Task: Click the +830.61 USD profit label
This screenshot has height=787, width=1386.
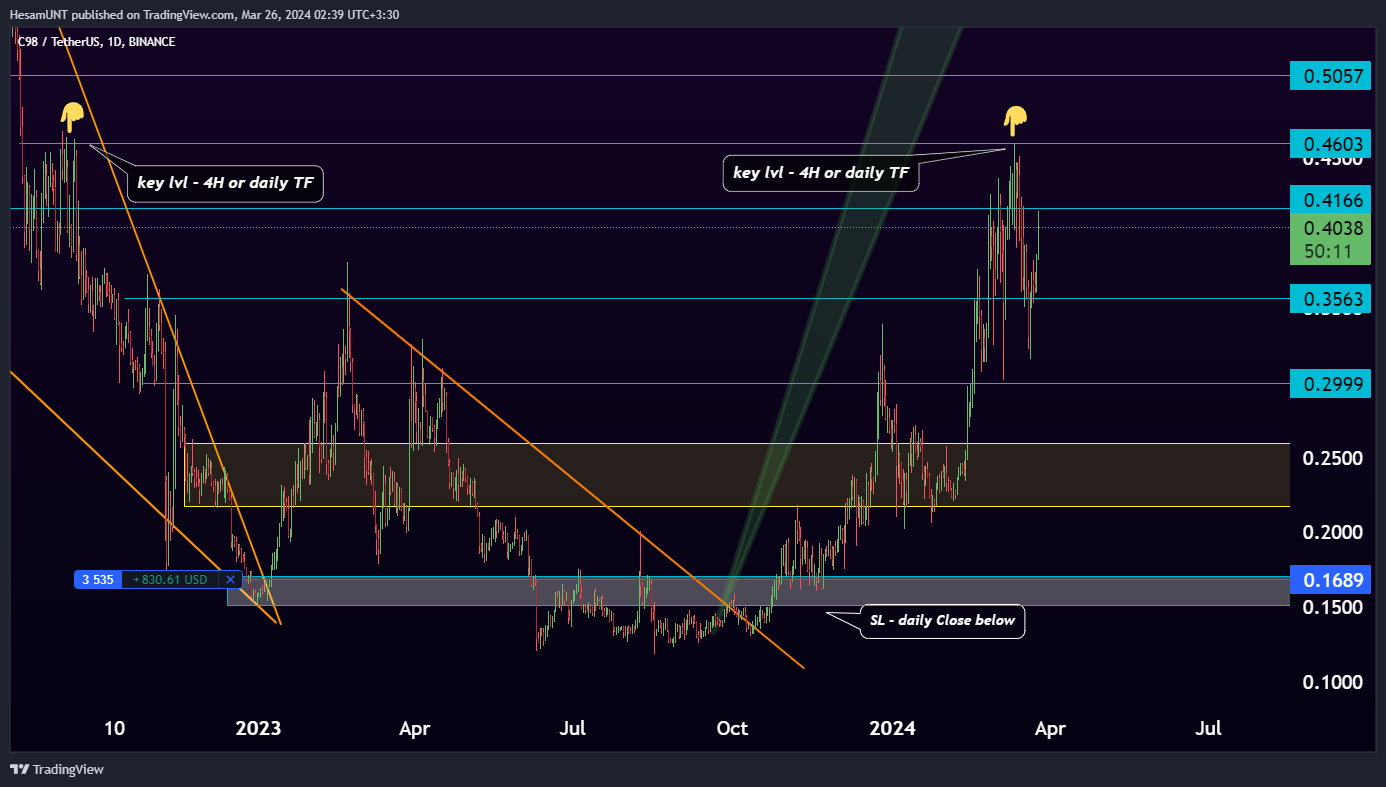Action: click(170, 579)
